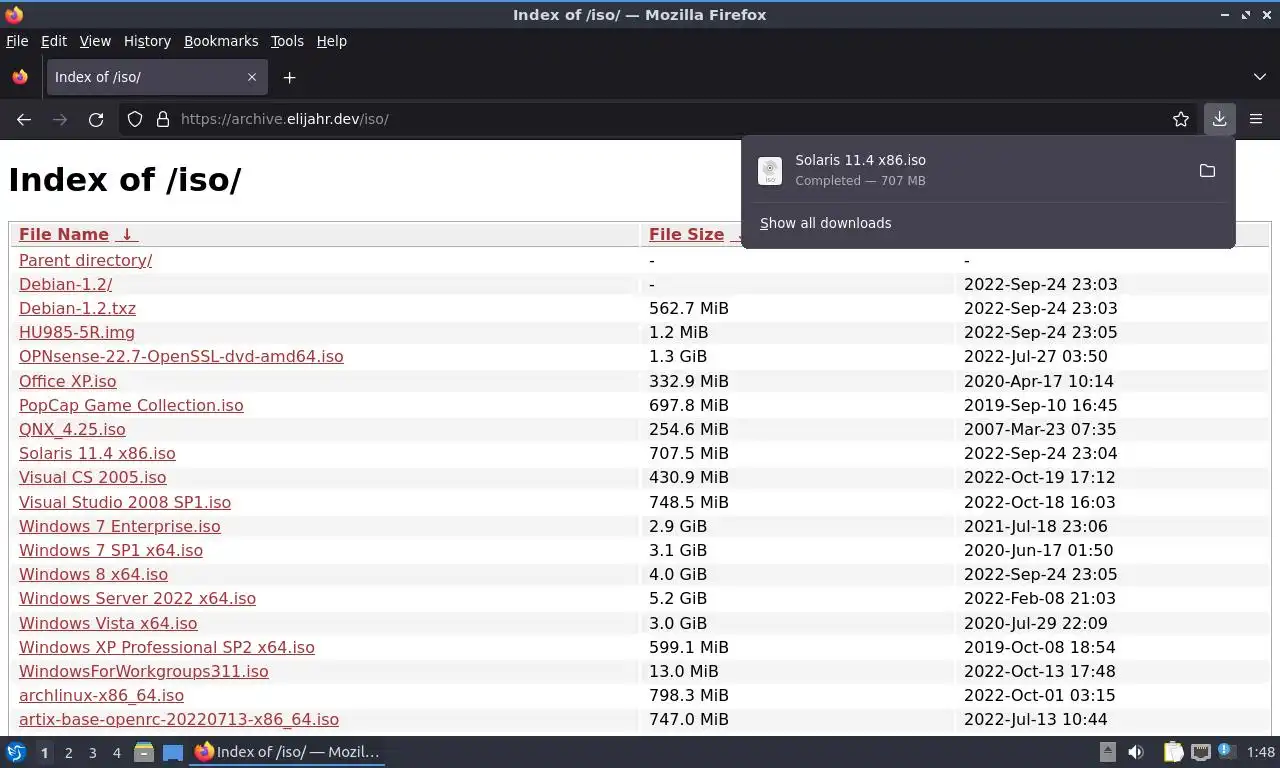
Task: Go back to the previous page
Action: (x=24, y=119)
